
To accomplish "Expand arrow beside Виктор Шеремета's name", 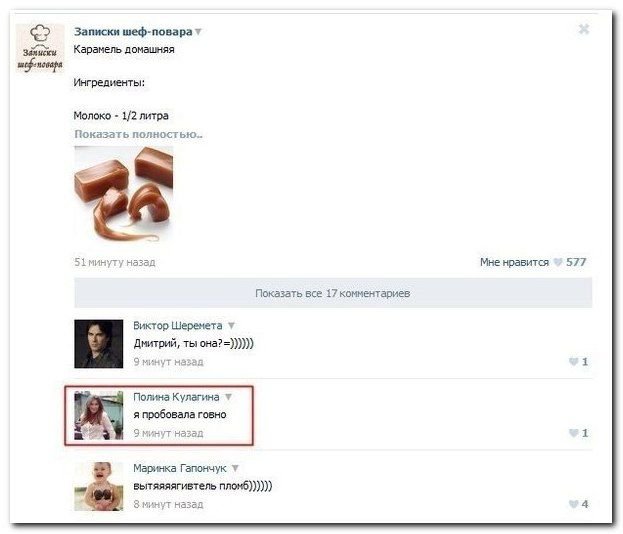I will tap(231, 325).
